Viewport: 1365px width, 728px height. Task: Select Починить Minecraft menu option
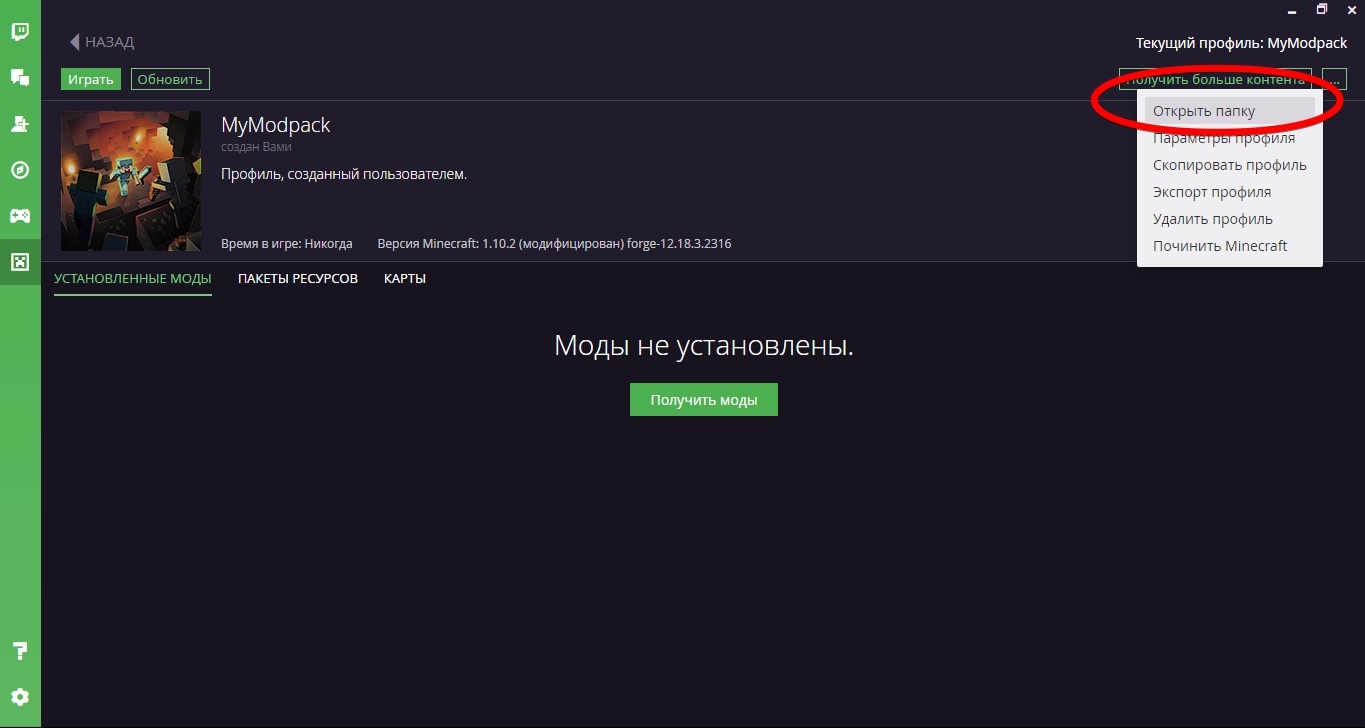pos(1220,245)
